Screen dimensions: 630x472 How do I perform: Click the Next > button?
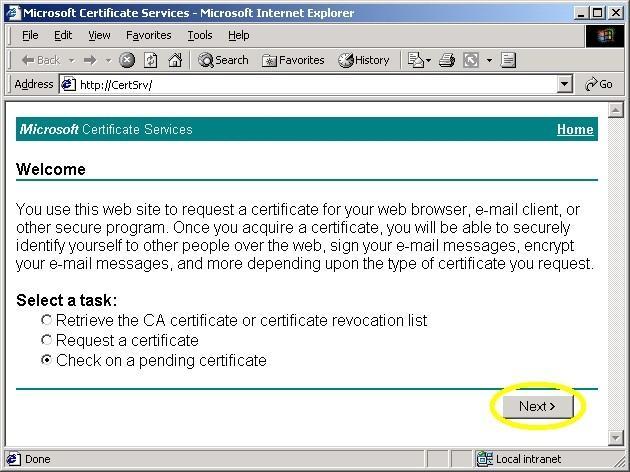click(538, 406)
